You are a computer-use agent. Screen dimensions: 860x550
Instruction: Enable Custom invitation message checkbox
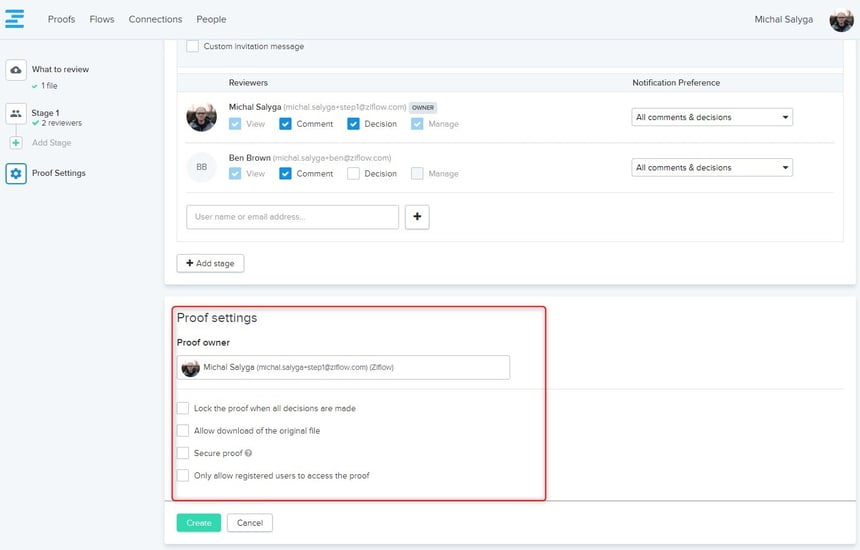[x=192, y=46]
